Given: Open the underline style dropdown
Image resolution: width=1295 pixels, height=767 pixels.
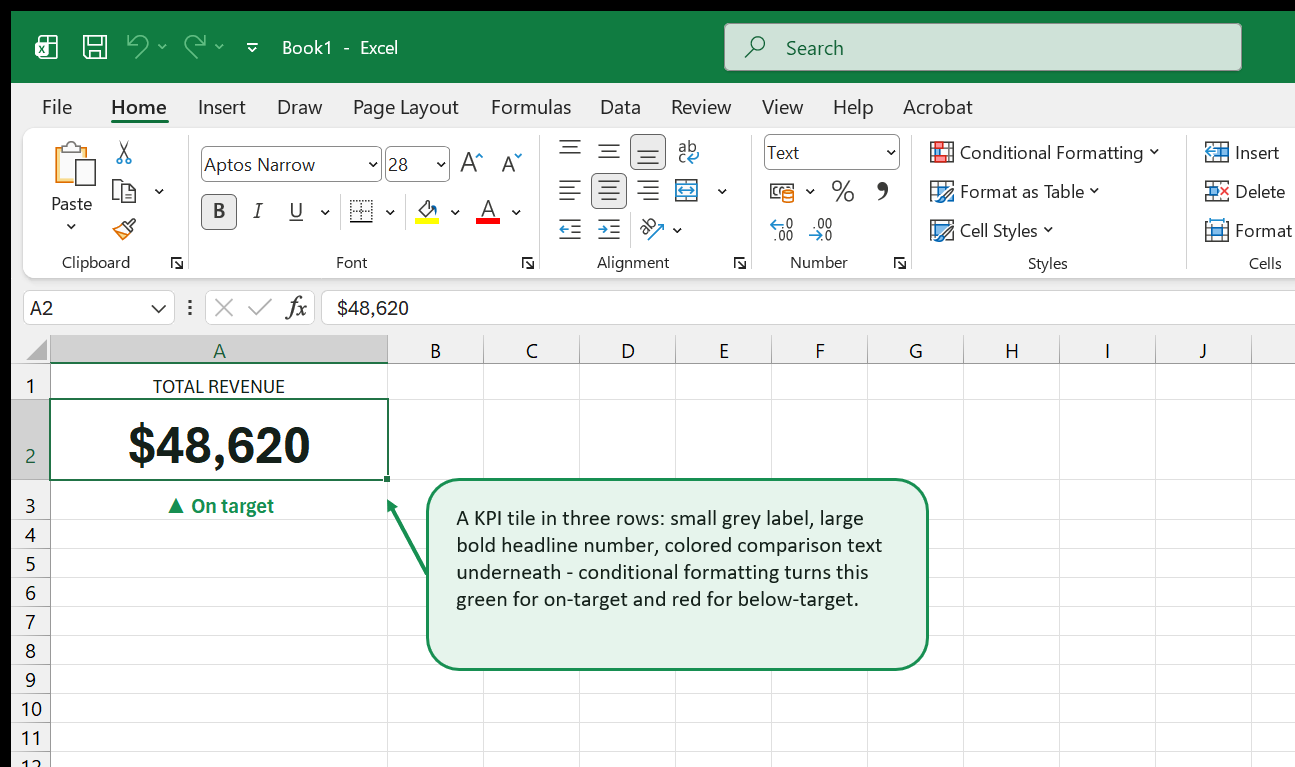Looking at the screenshot, I should (325, 212).
